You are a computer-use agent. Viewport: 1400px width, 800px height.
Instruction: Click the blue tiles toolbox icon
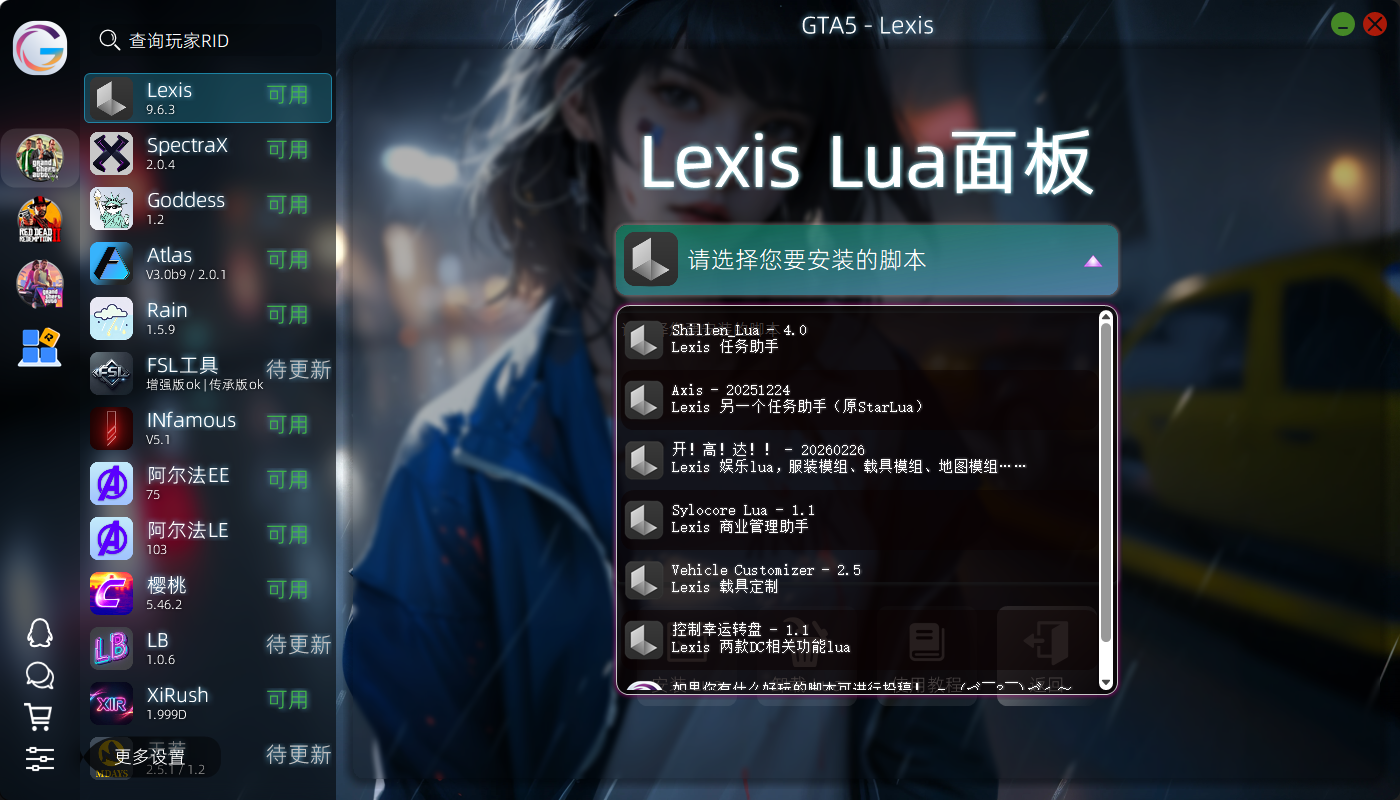pos(40,347)
